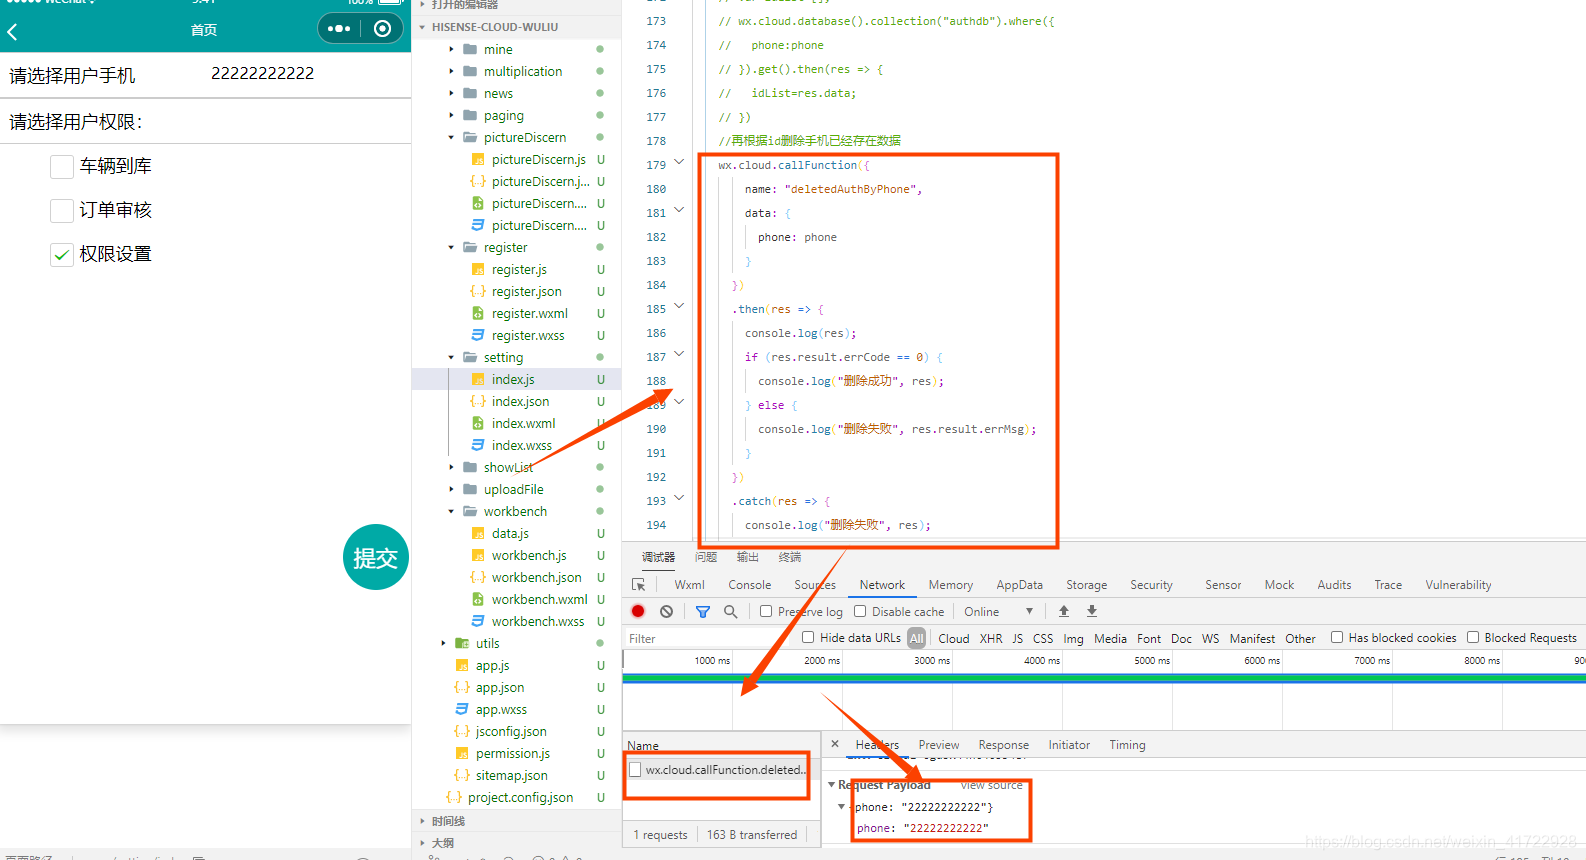Viewport: 1586px width, 860px height.
Task: Open the Timing tab of request
Action: 1127,745
